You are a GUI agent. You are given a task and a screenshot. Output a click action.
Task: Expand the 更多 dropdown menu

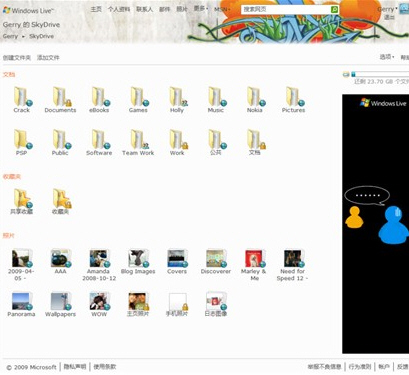201,8
